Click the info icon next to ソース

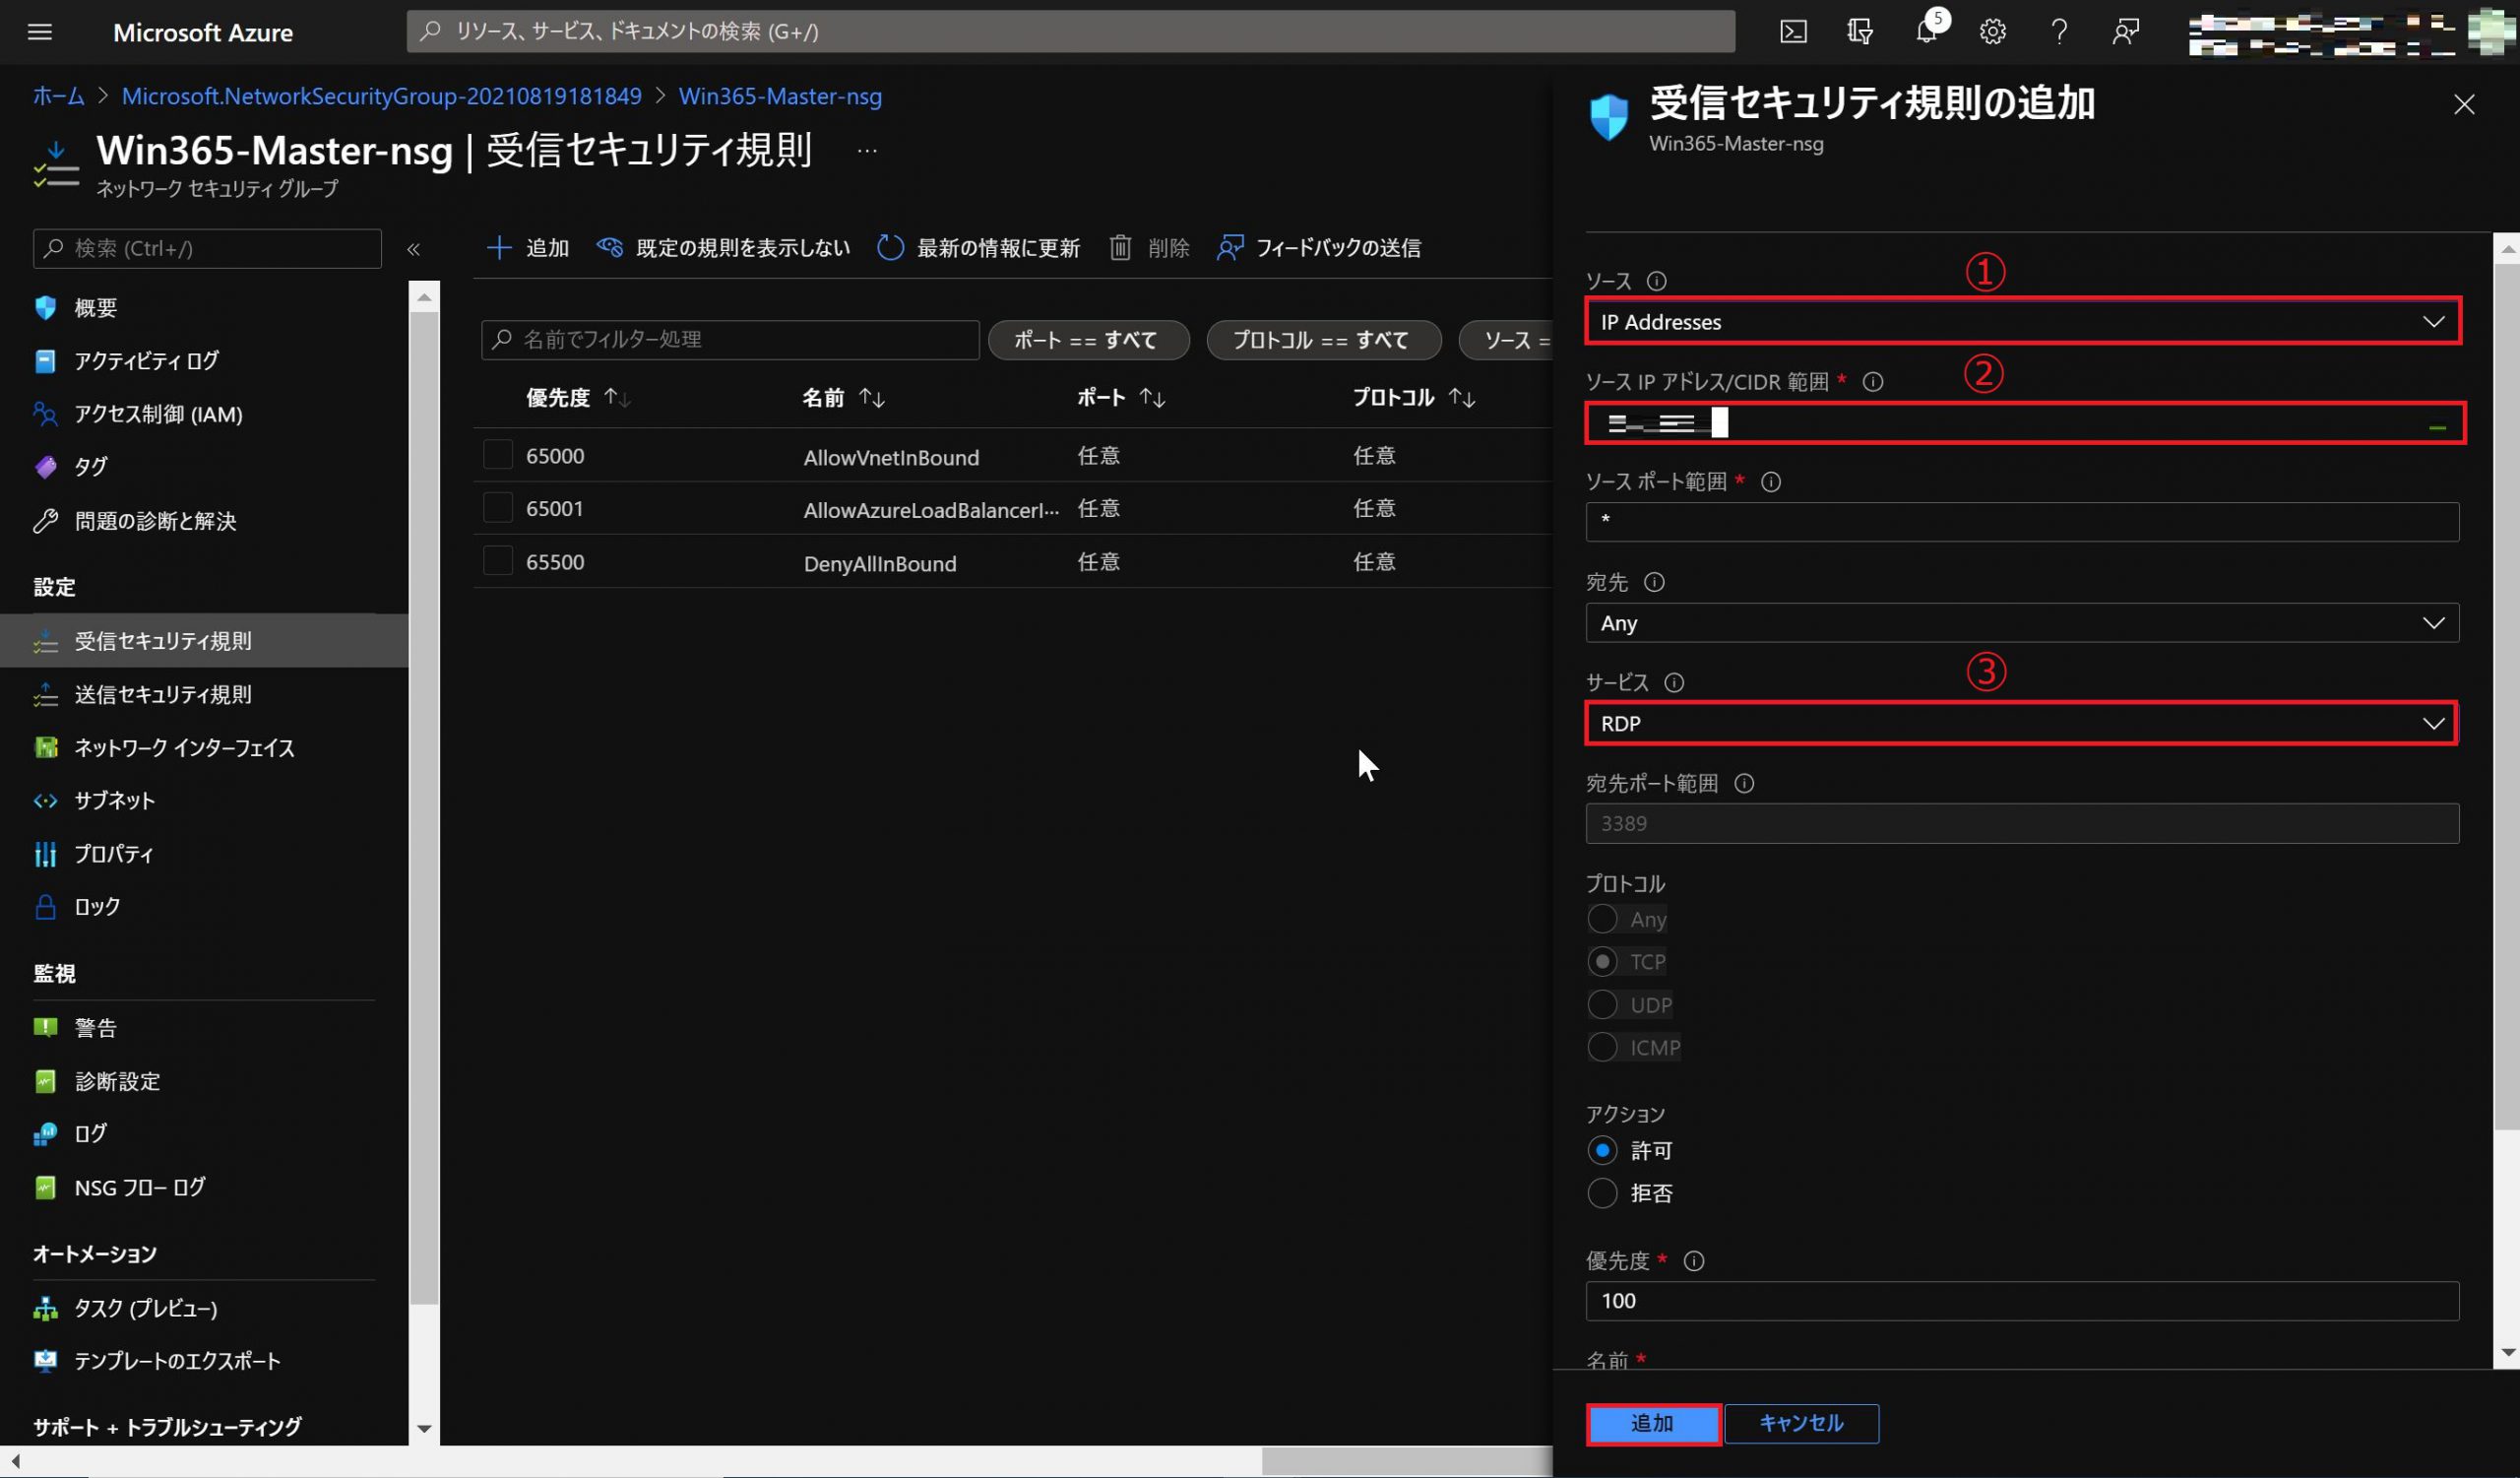click(1656, 281)
